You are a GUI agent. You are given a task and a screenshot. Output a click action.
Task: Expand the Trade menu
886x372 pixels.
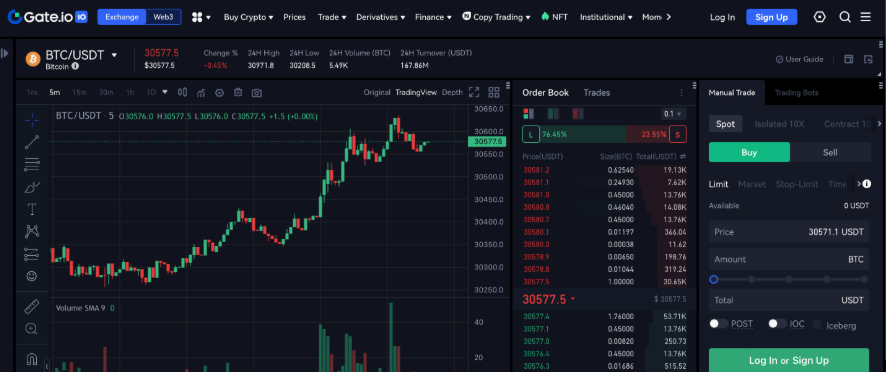click(332, 17)
